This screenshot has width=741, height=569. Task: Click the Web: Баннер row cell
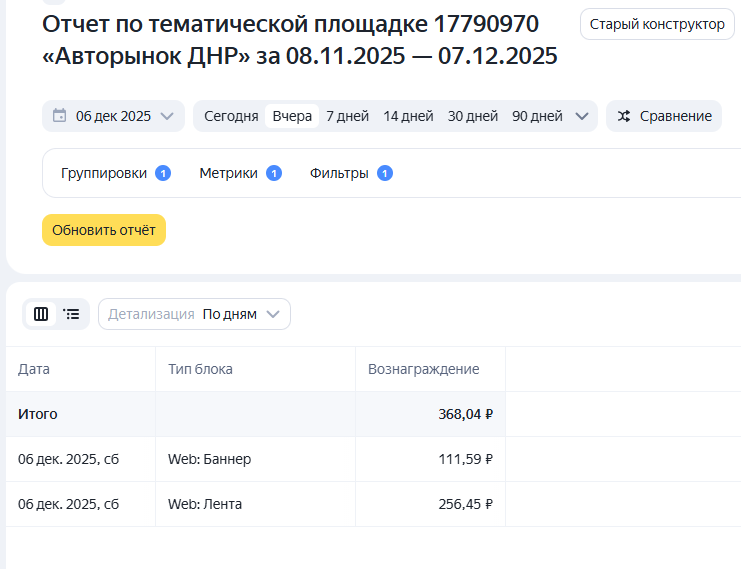[210, 459]
